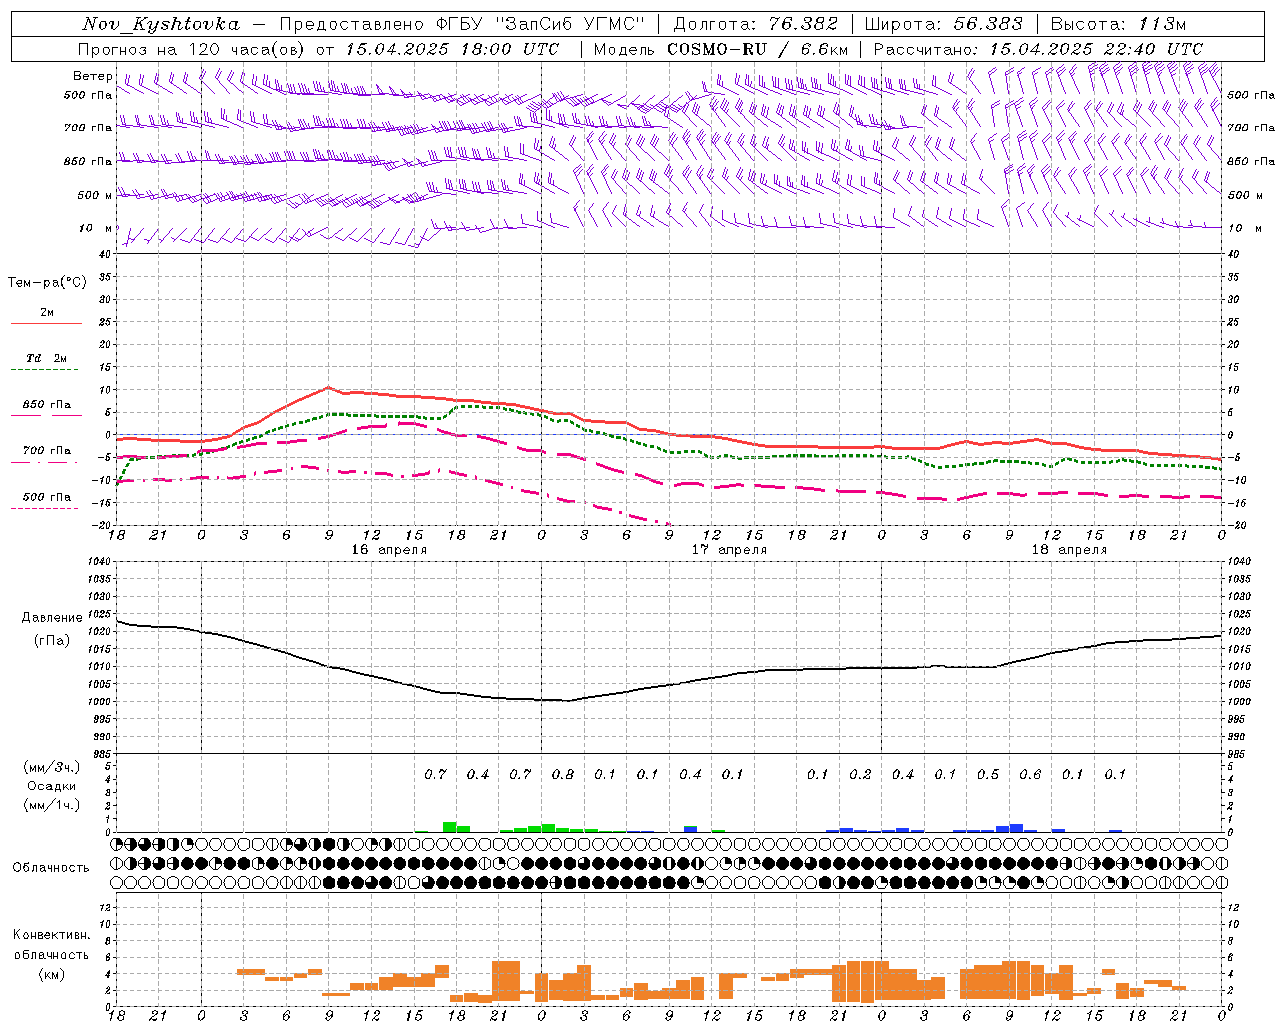Click the Высота: 113м value
Image resolution: width=1280 pixels, height=1024 pixels.
coord(1118,24)
